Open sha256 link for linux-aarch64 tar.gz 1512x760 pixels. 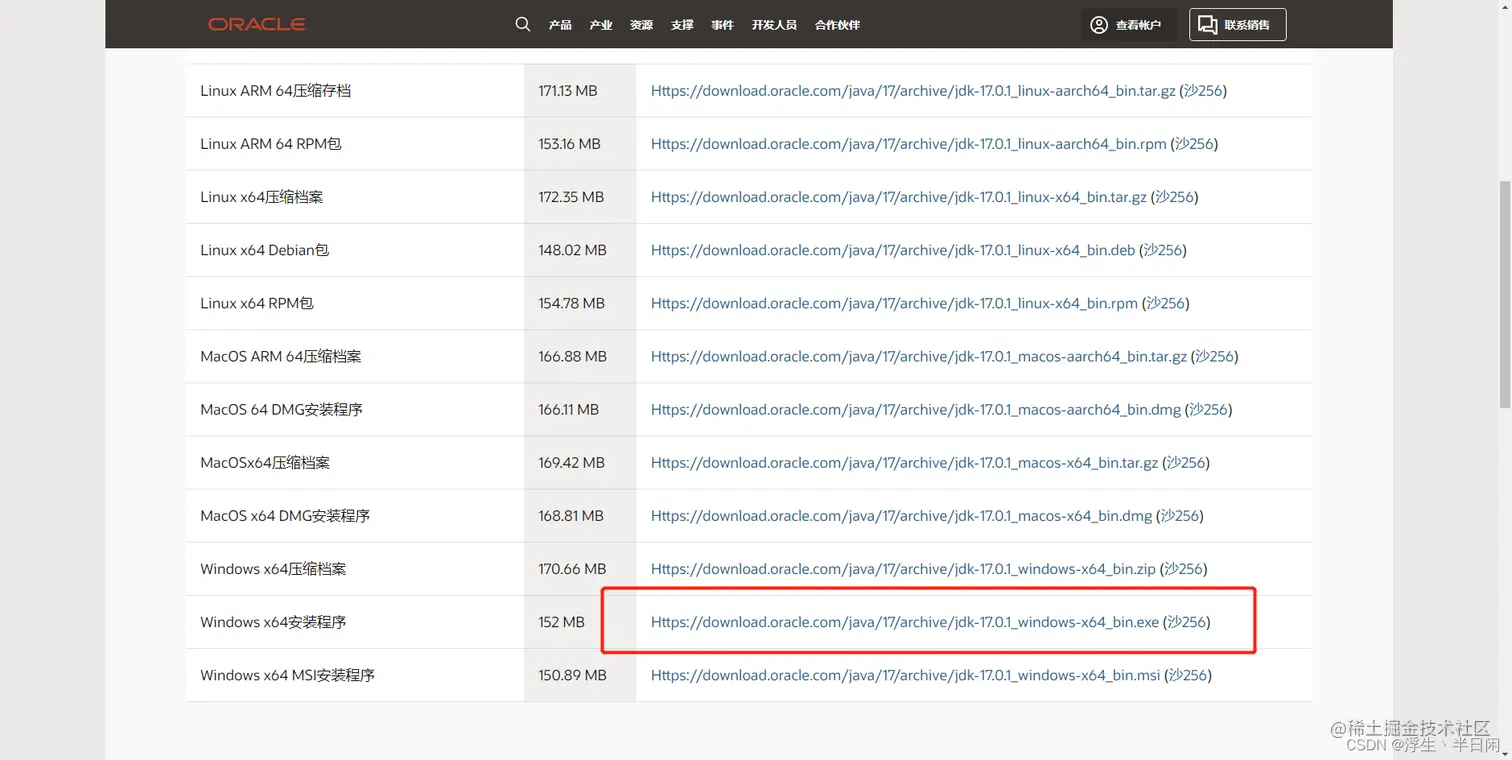[x=1203, y=91]
